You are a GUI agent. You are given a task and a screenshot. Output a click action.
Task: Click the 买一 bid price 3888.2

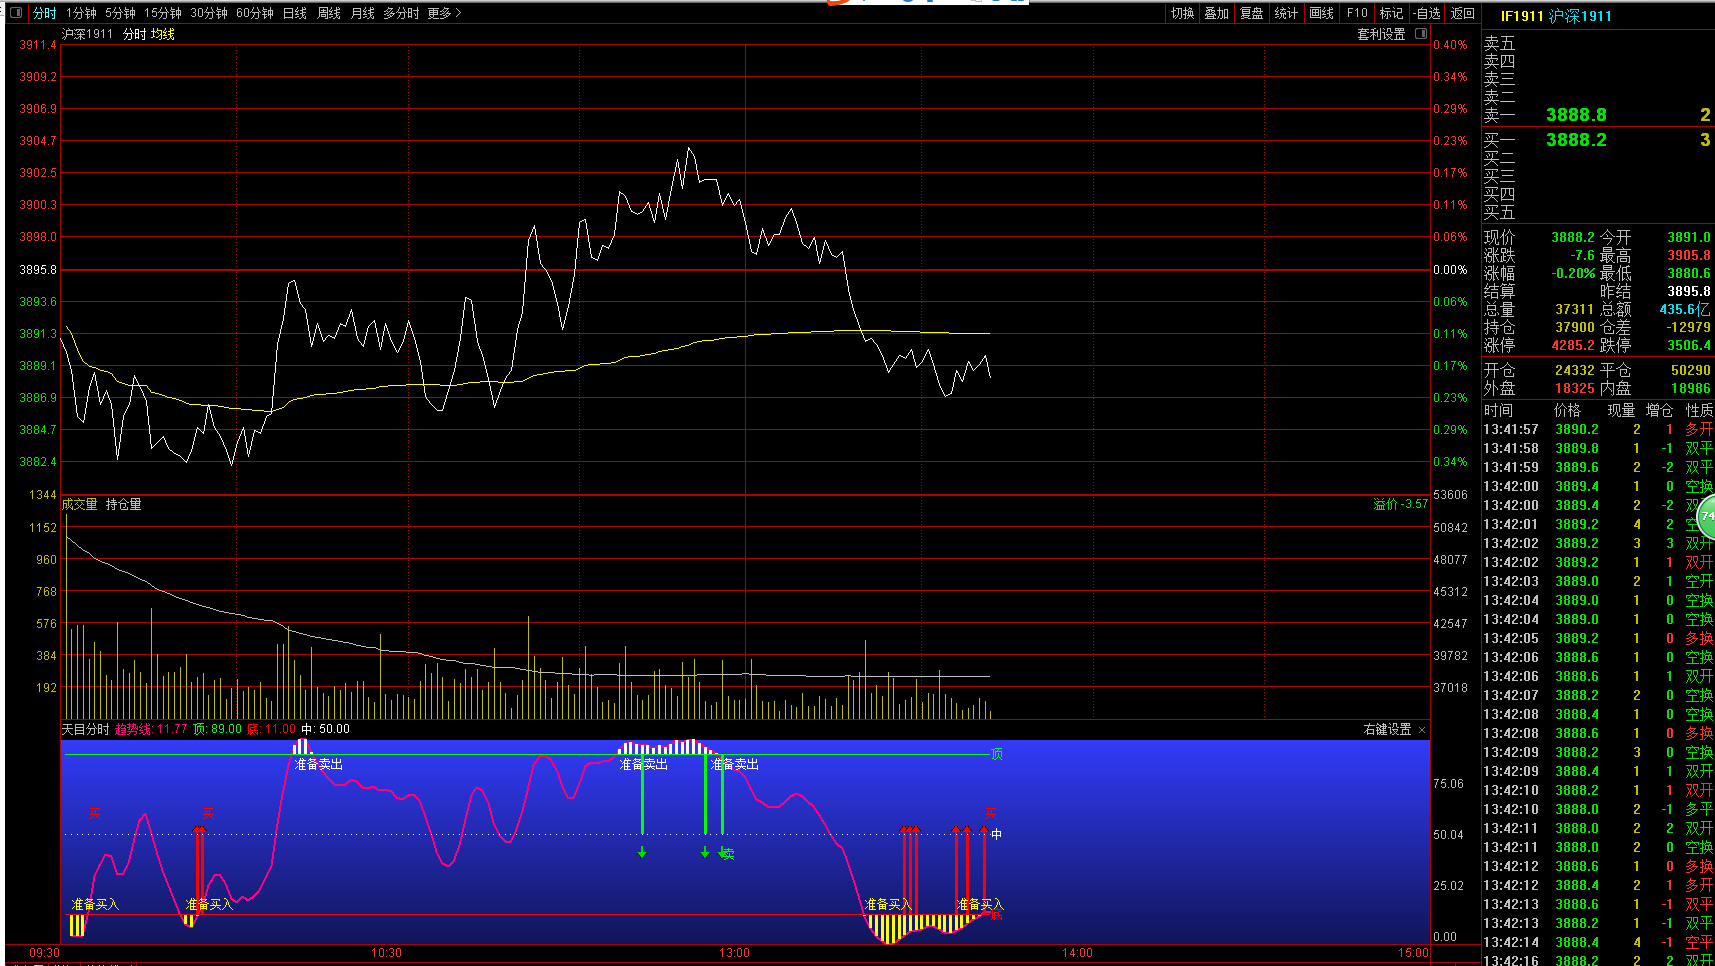click(x=1576, y=140)
